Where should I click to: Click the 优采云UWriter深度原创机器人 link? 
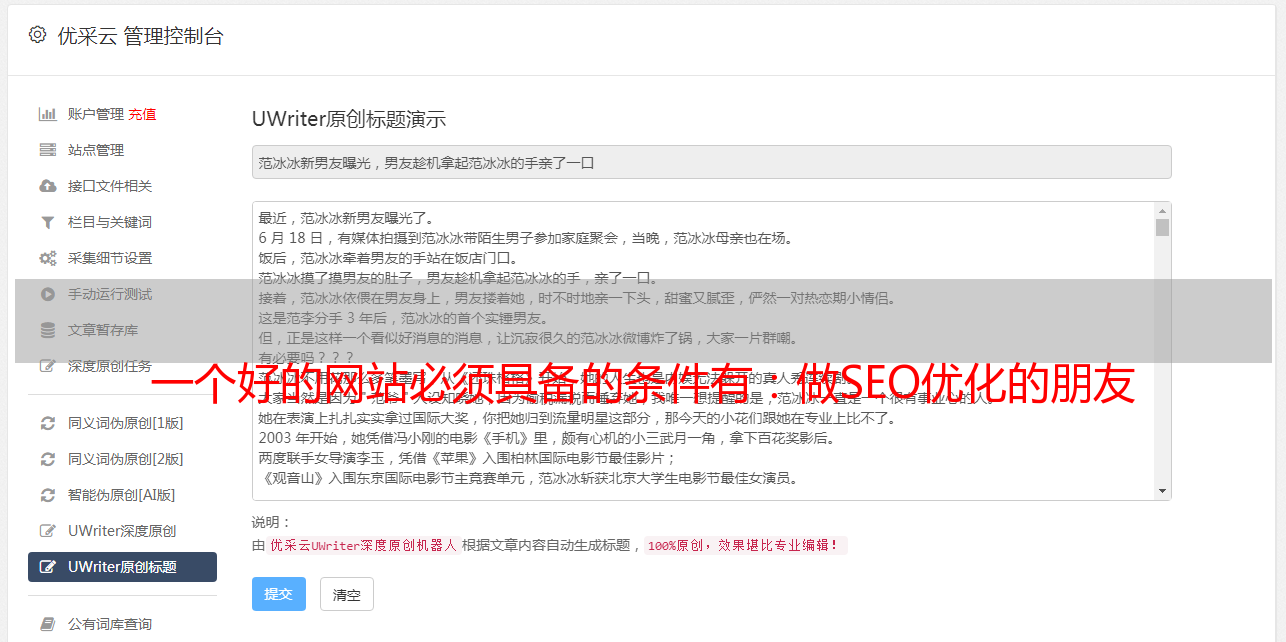364,545
